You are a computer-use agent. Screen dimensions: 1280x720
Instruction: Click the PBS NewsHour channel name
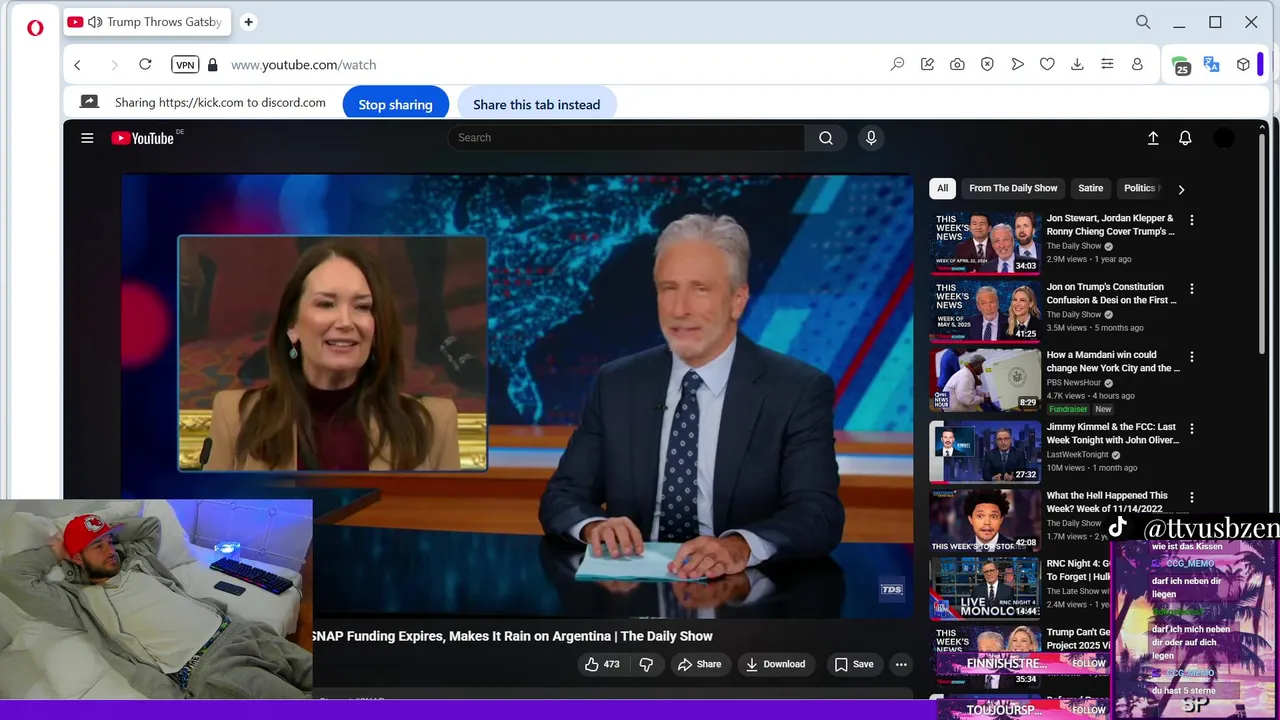click(x=1074, y=382)
